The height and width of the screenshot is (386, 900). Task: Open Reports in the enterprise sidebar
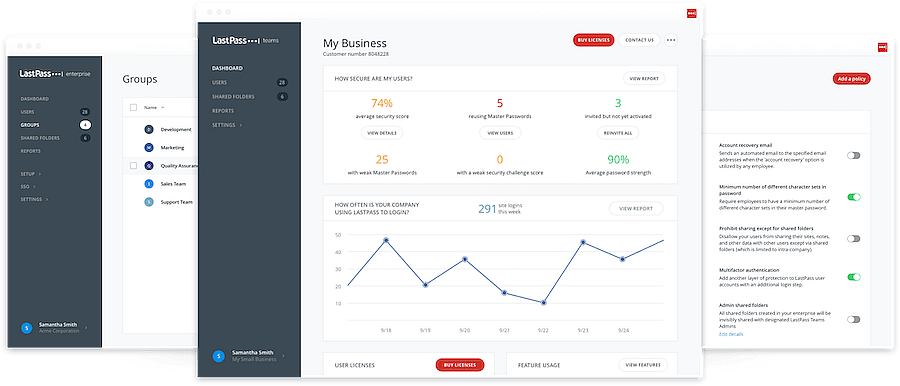30,151
